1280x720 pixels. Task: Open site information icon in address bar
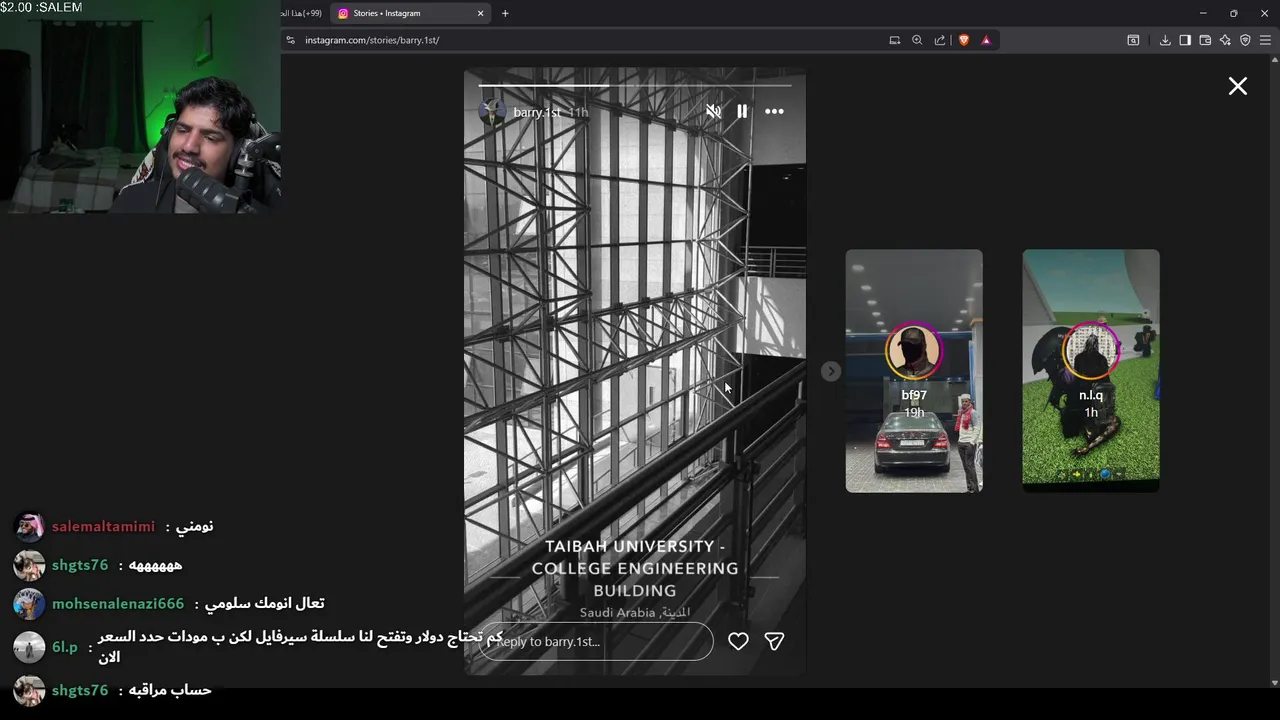pyautogui.click(x=291, y=40)
